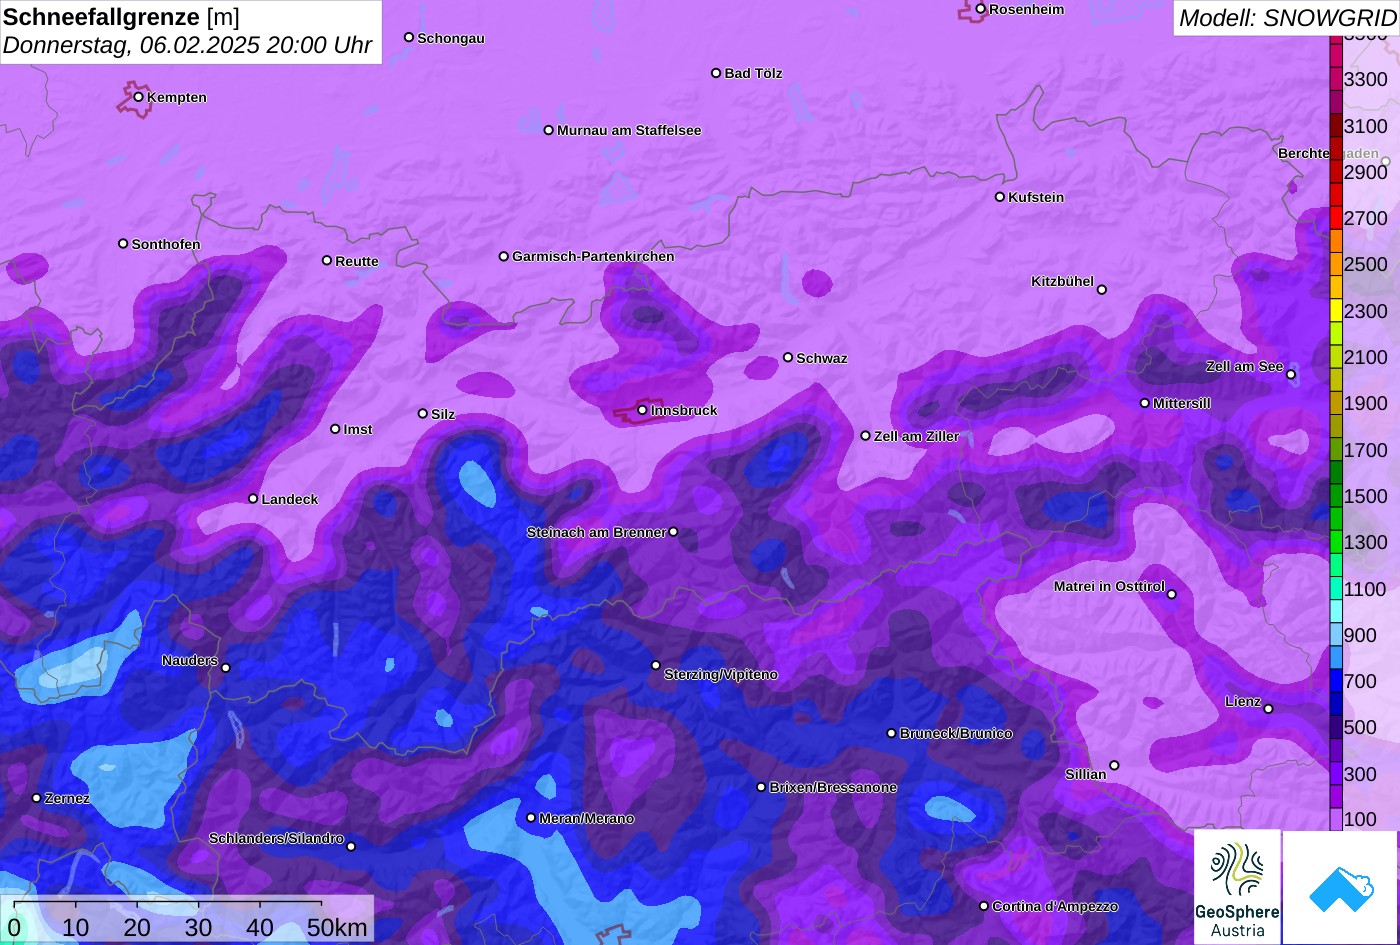The height and width of the screenshot is (945, 1400).
Task: Click the Cortina d'Ampezzo marker dot
Action: click(984, 906)
